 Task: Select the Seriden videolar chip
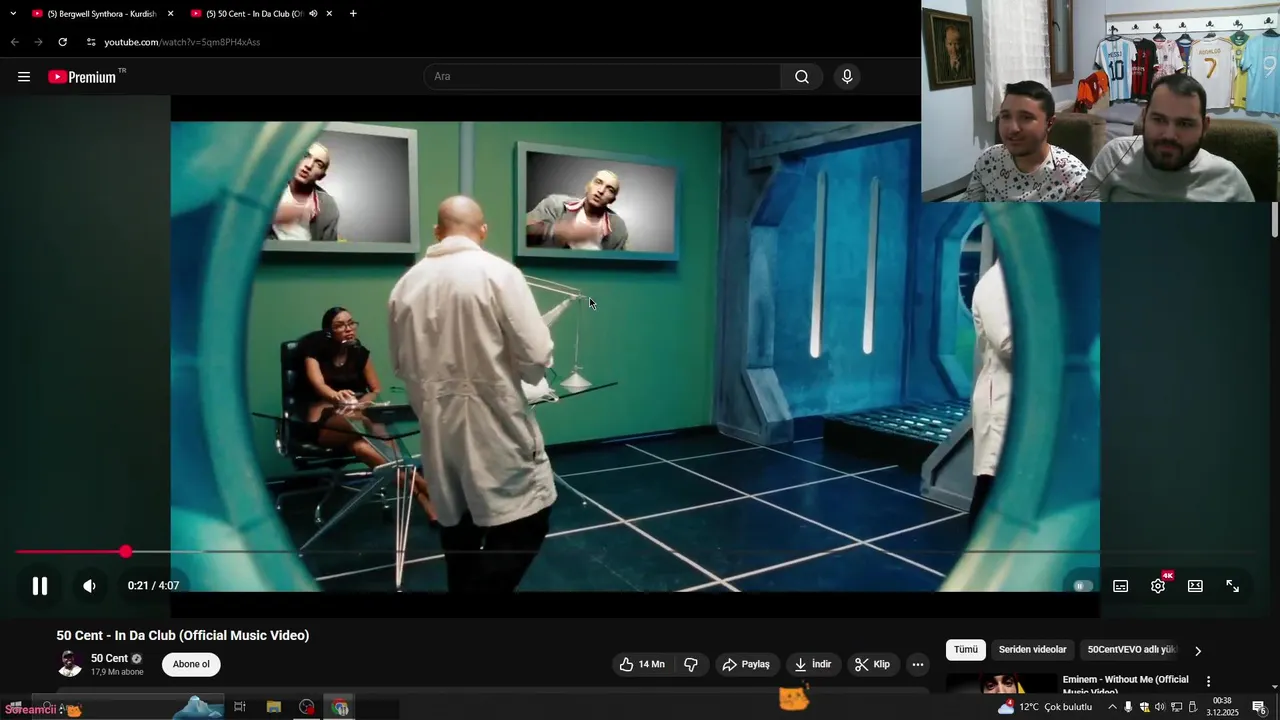click(x=1033, y=650)
